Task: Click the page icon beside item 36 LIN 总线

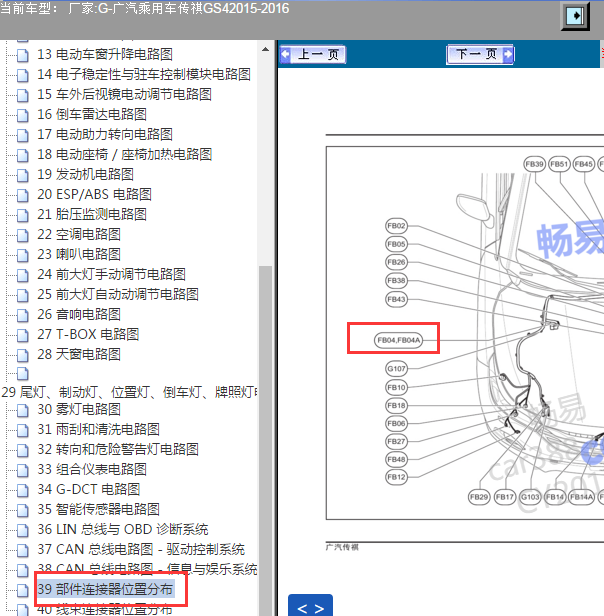Action: [23, 531]
